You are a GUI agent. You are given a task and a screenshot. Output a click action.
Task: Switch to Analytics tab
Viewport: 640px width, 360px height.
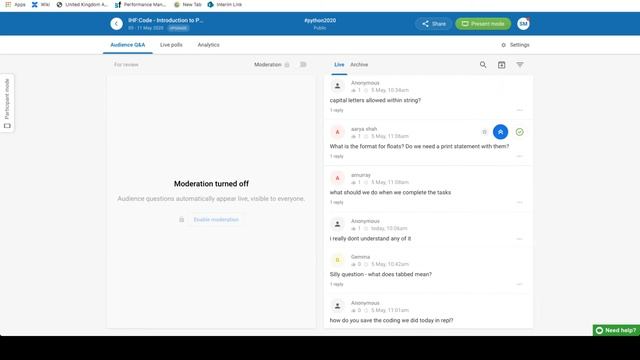click(x=209, y=45)
